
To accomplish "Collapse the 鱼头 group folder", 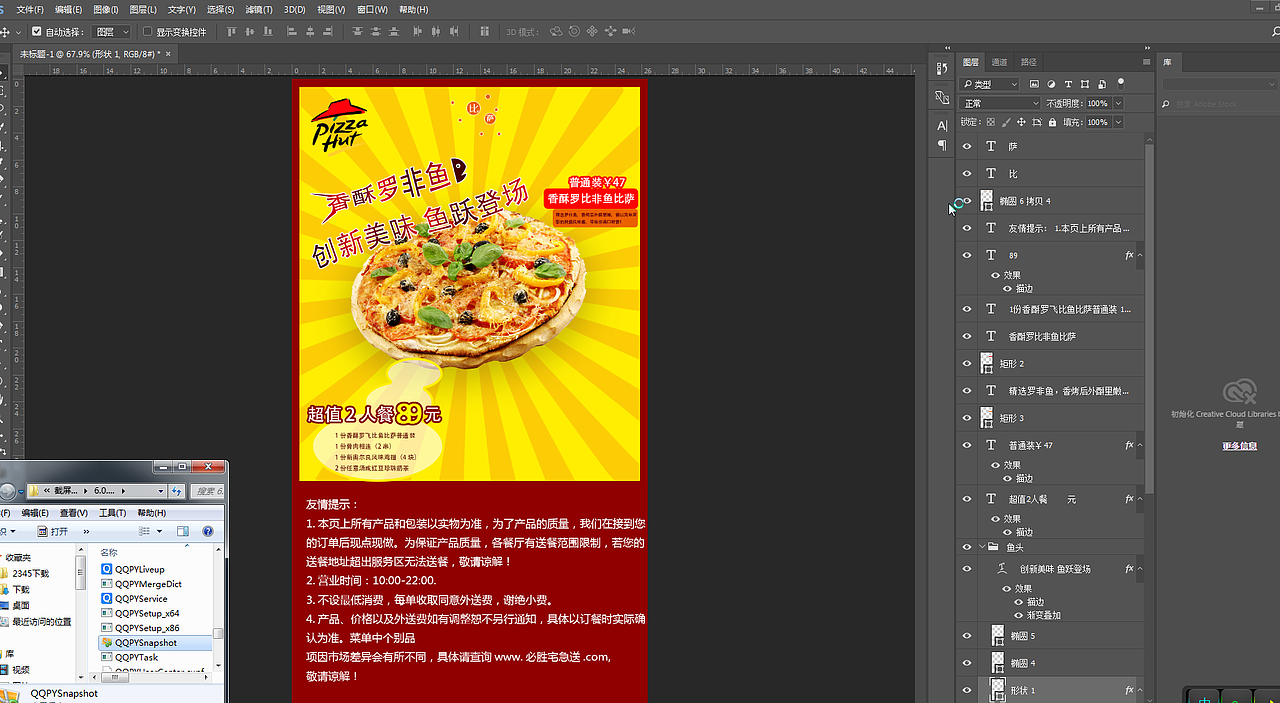I will (x=980, y=547).
